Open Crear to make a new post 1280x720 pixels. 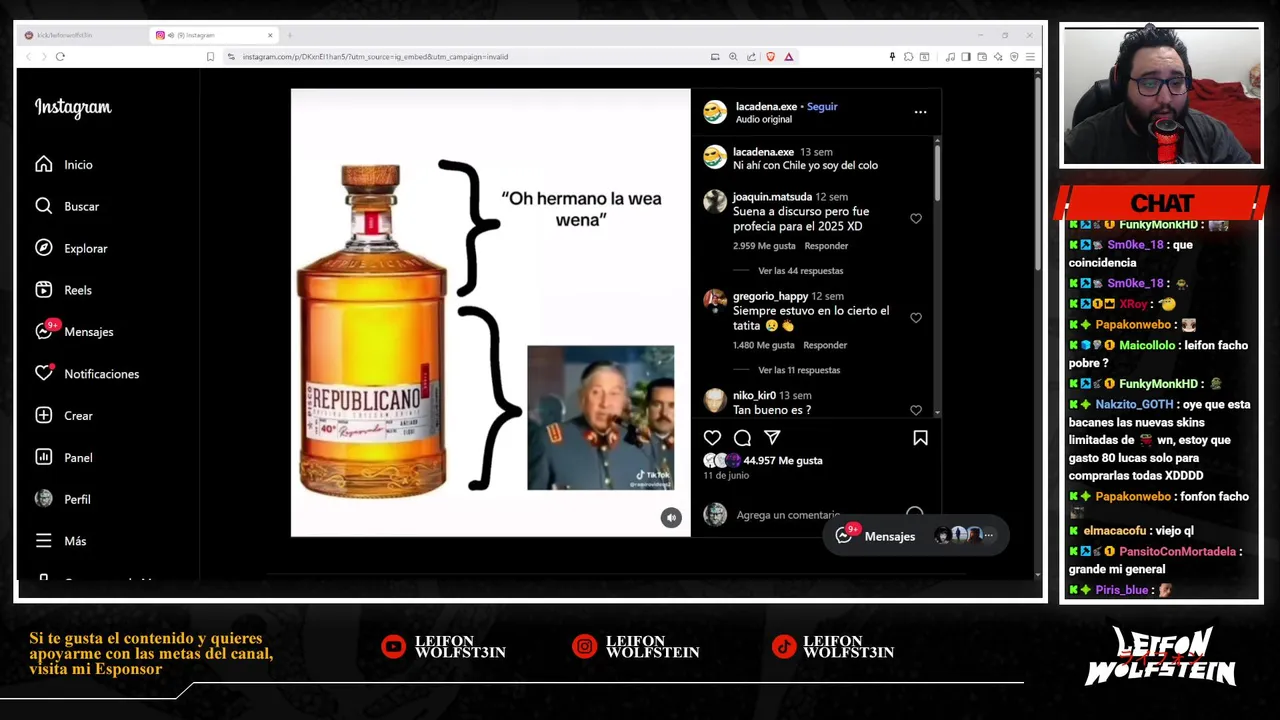[64, 415]
